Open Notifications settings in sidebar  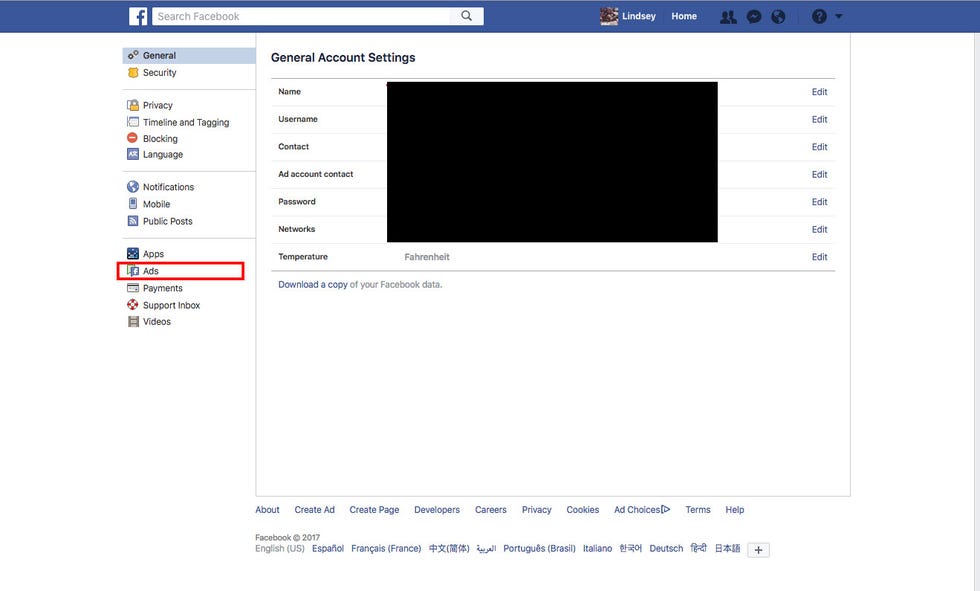click(x=168, y=187)
